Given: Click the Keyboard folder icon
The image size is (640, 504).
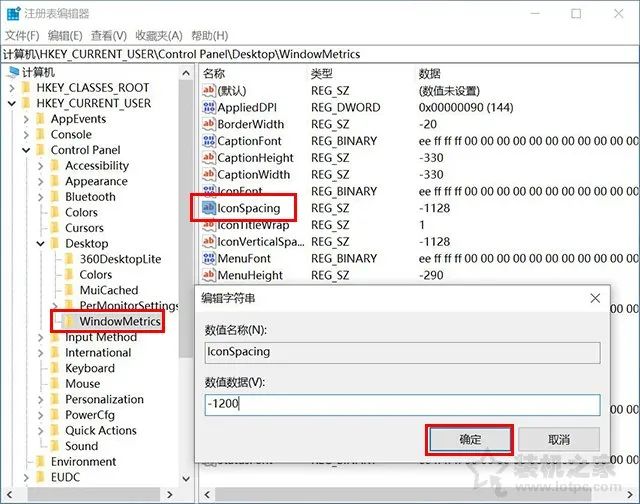Looking at the screenshot, I should click(55, 368).
